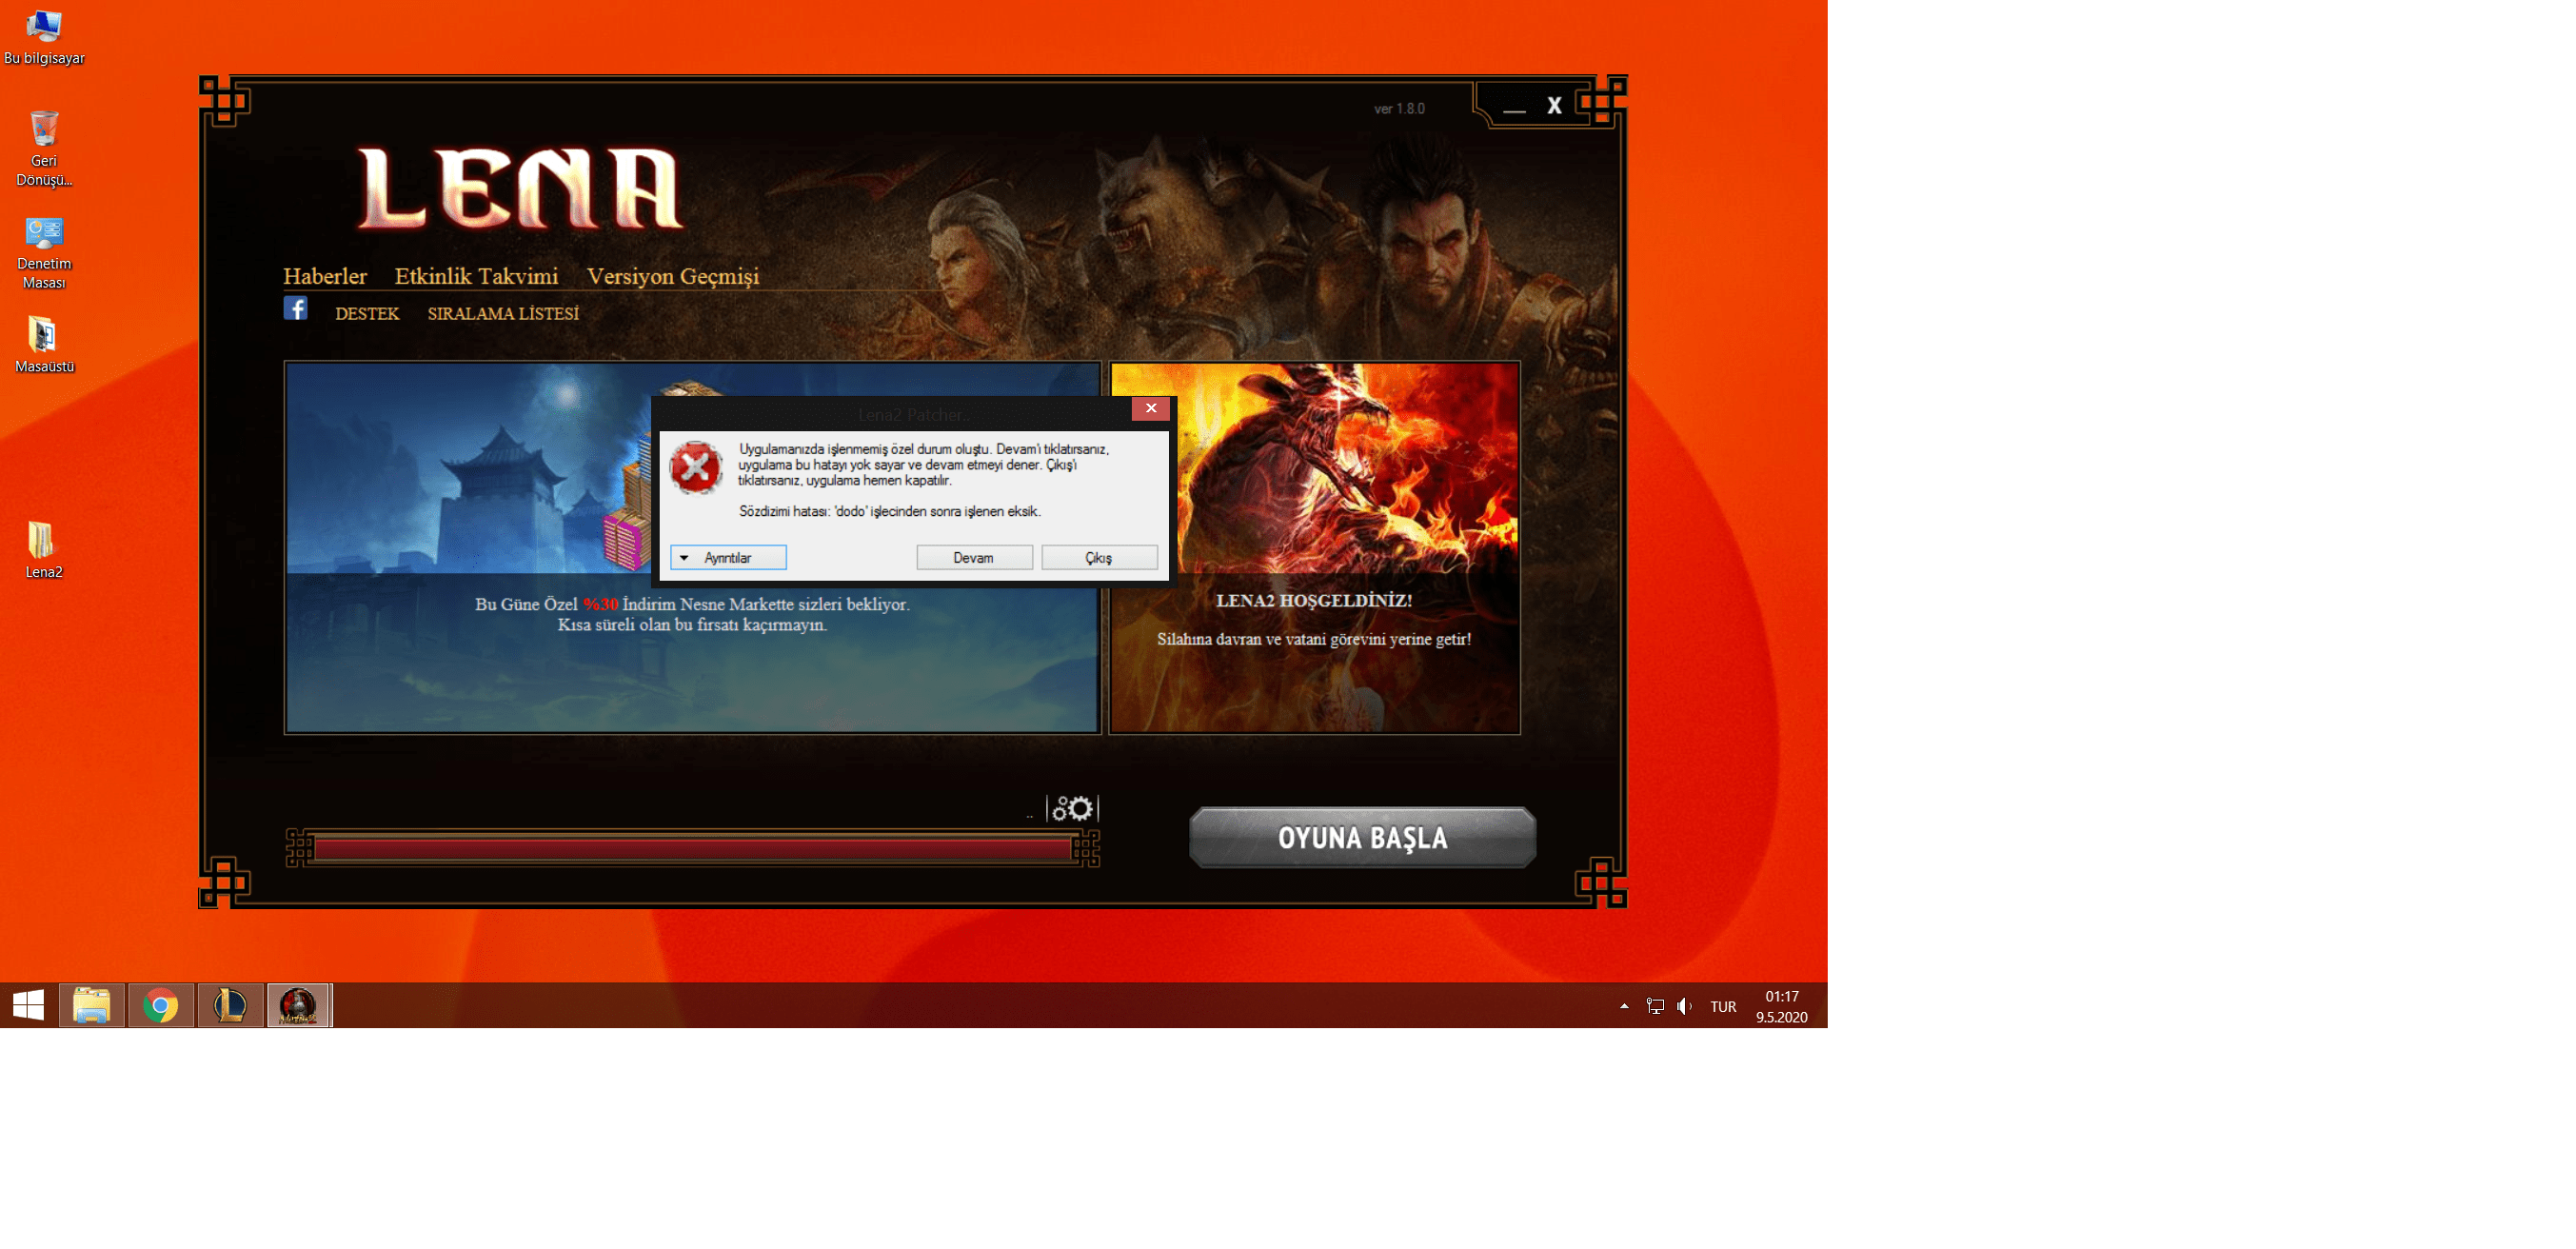The width and height of the screenshot is (2576, 1249).
Task: Click the red patch progress bar
Action: [692, 849]
